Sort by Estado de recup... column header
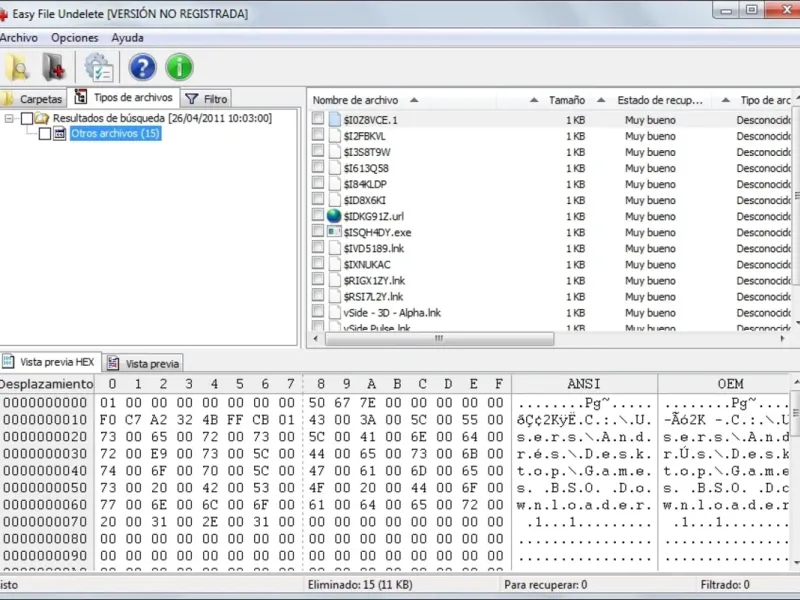This screenshot has height=600, width=800. [660, 100]
